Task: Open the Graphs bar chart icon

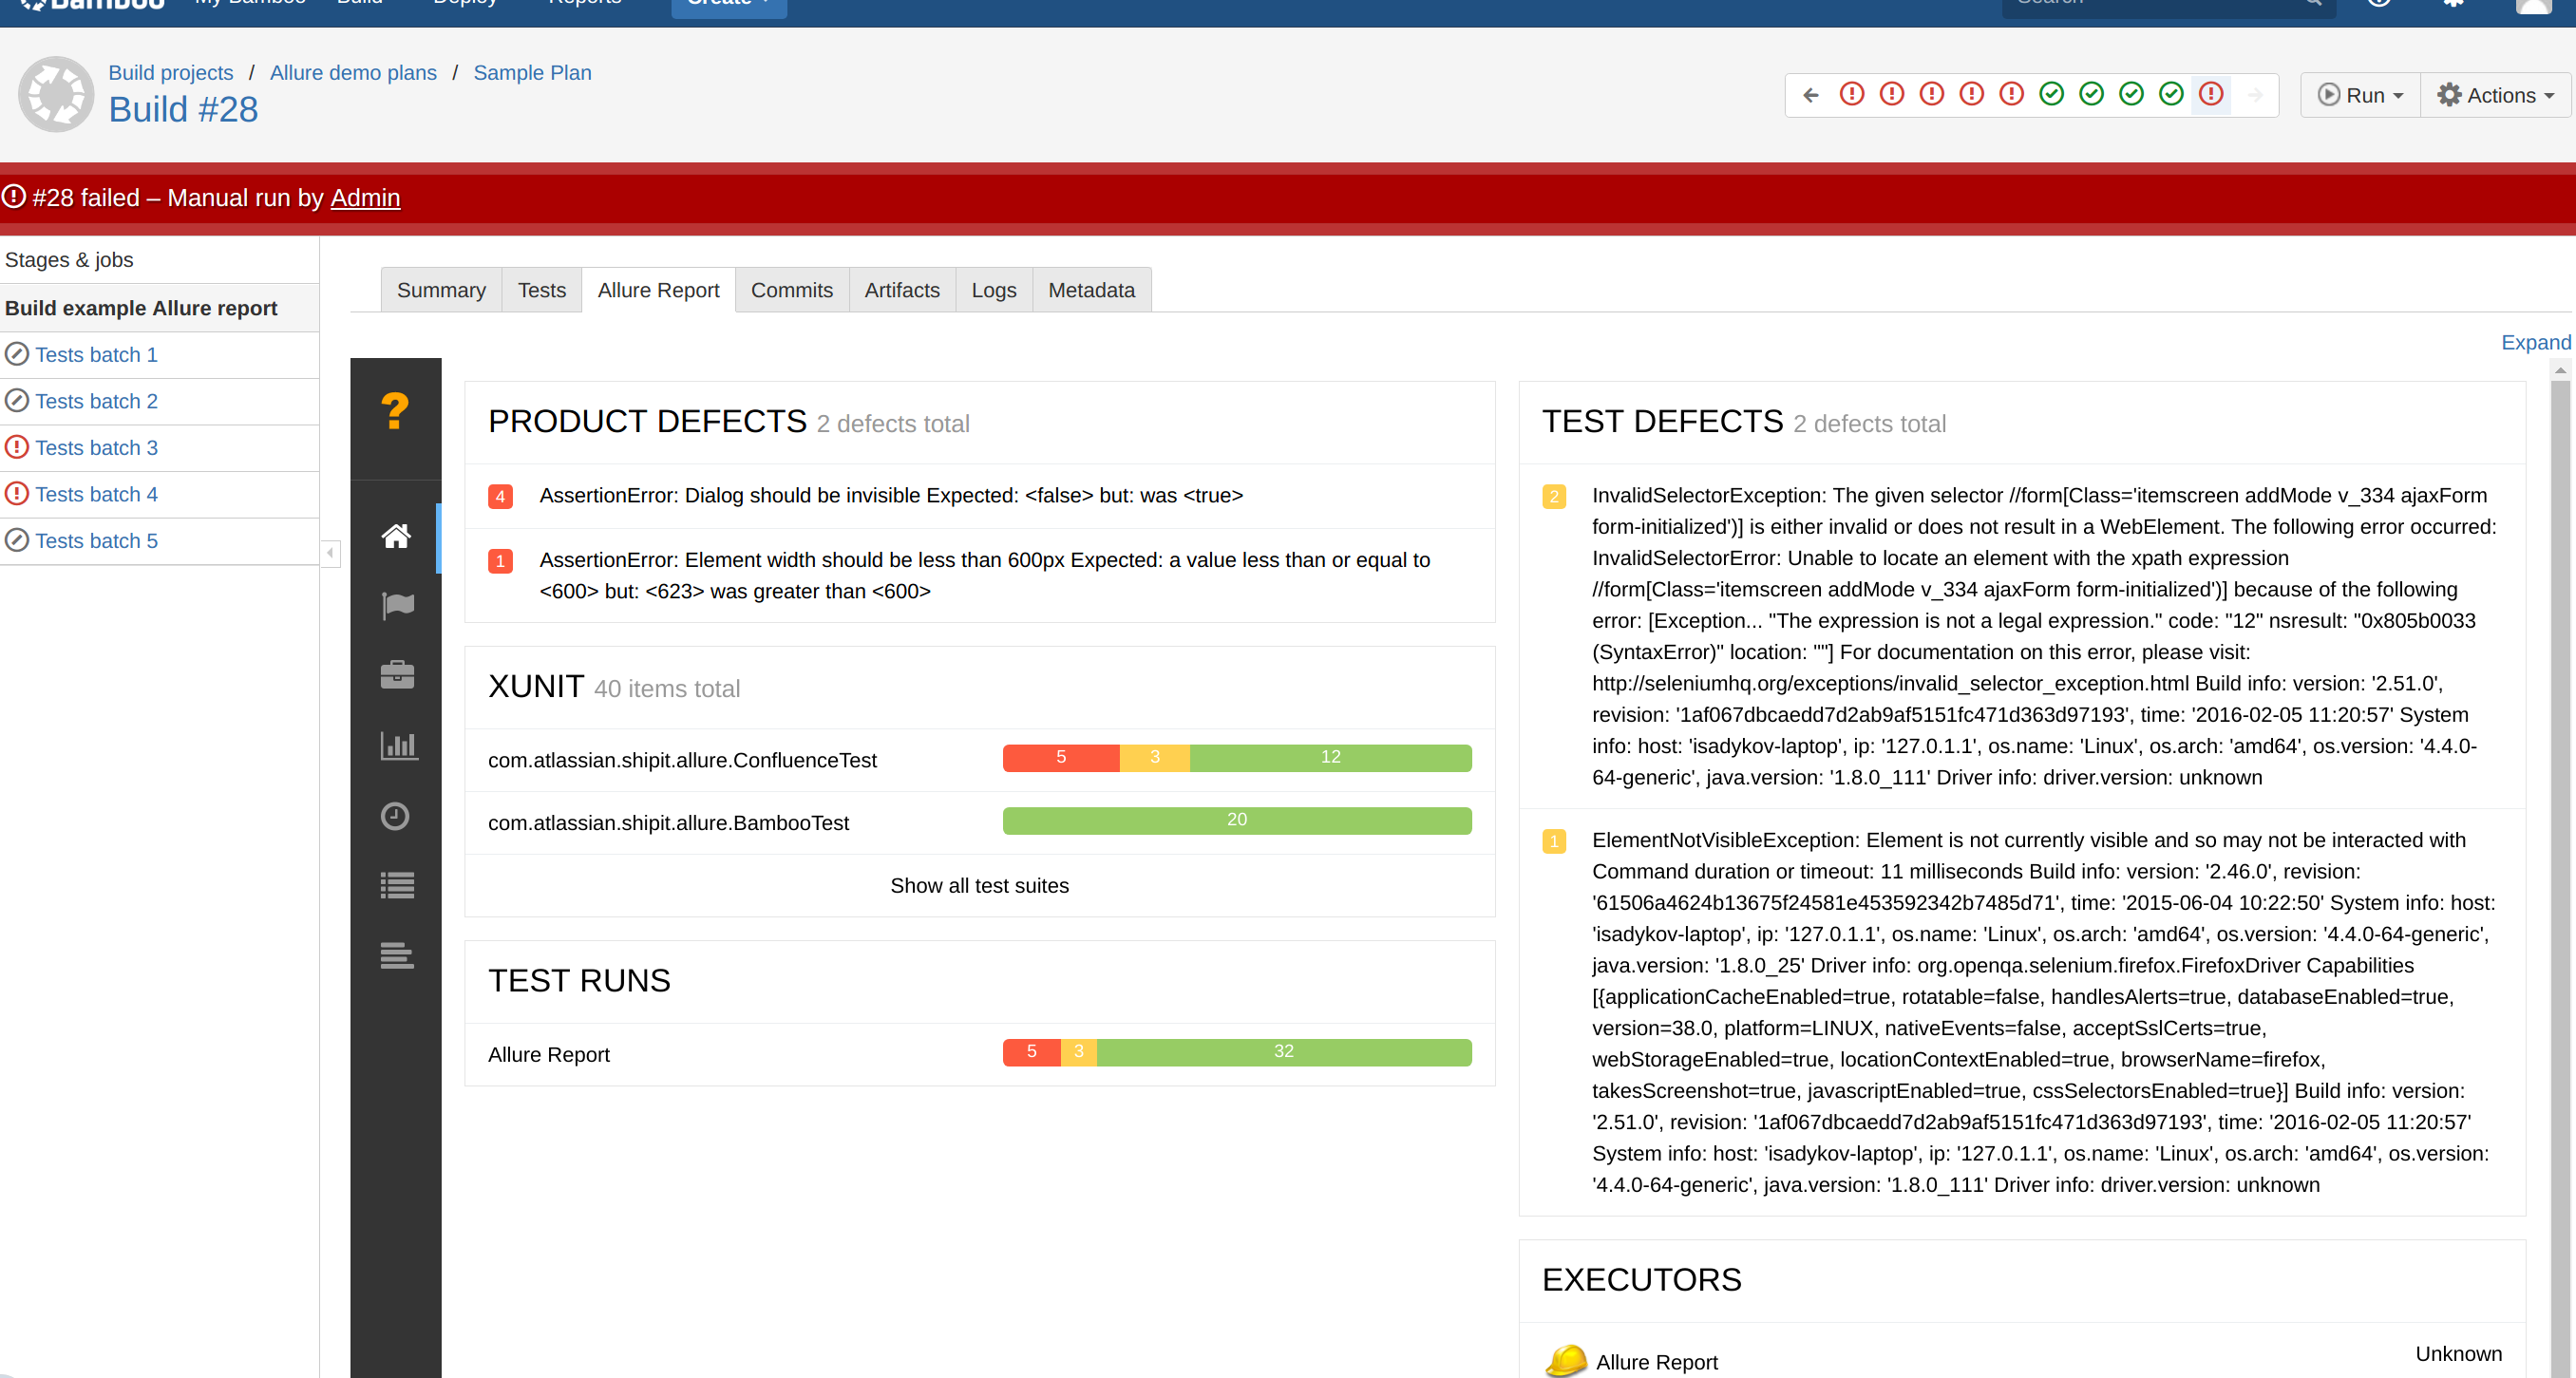Action: tap(398, 745)
